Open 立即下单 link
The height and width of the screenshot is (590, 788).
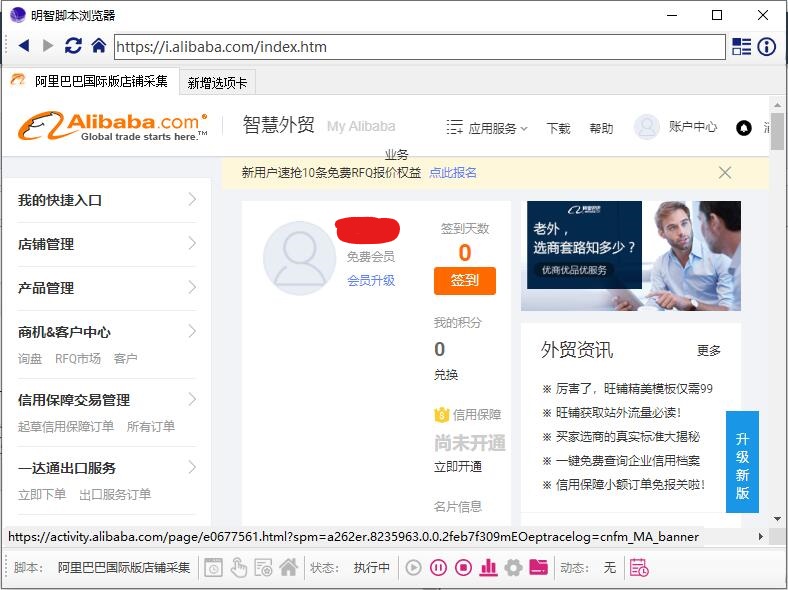tap(42, 495)
